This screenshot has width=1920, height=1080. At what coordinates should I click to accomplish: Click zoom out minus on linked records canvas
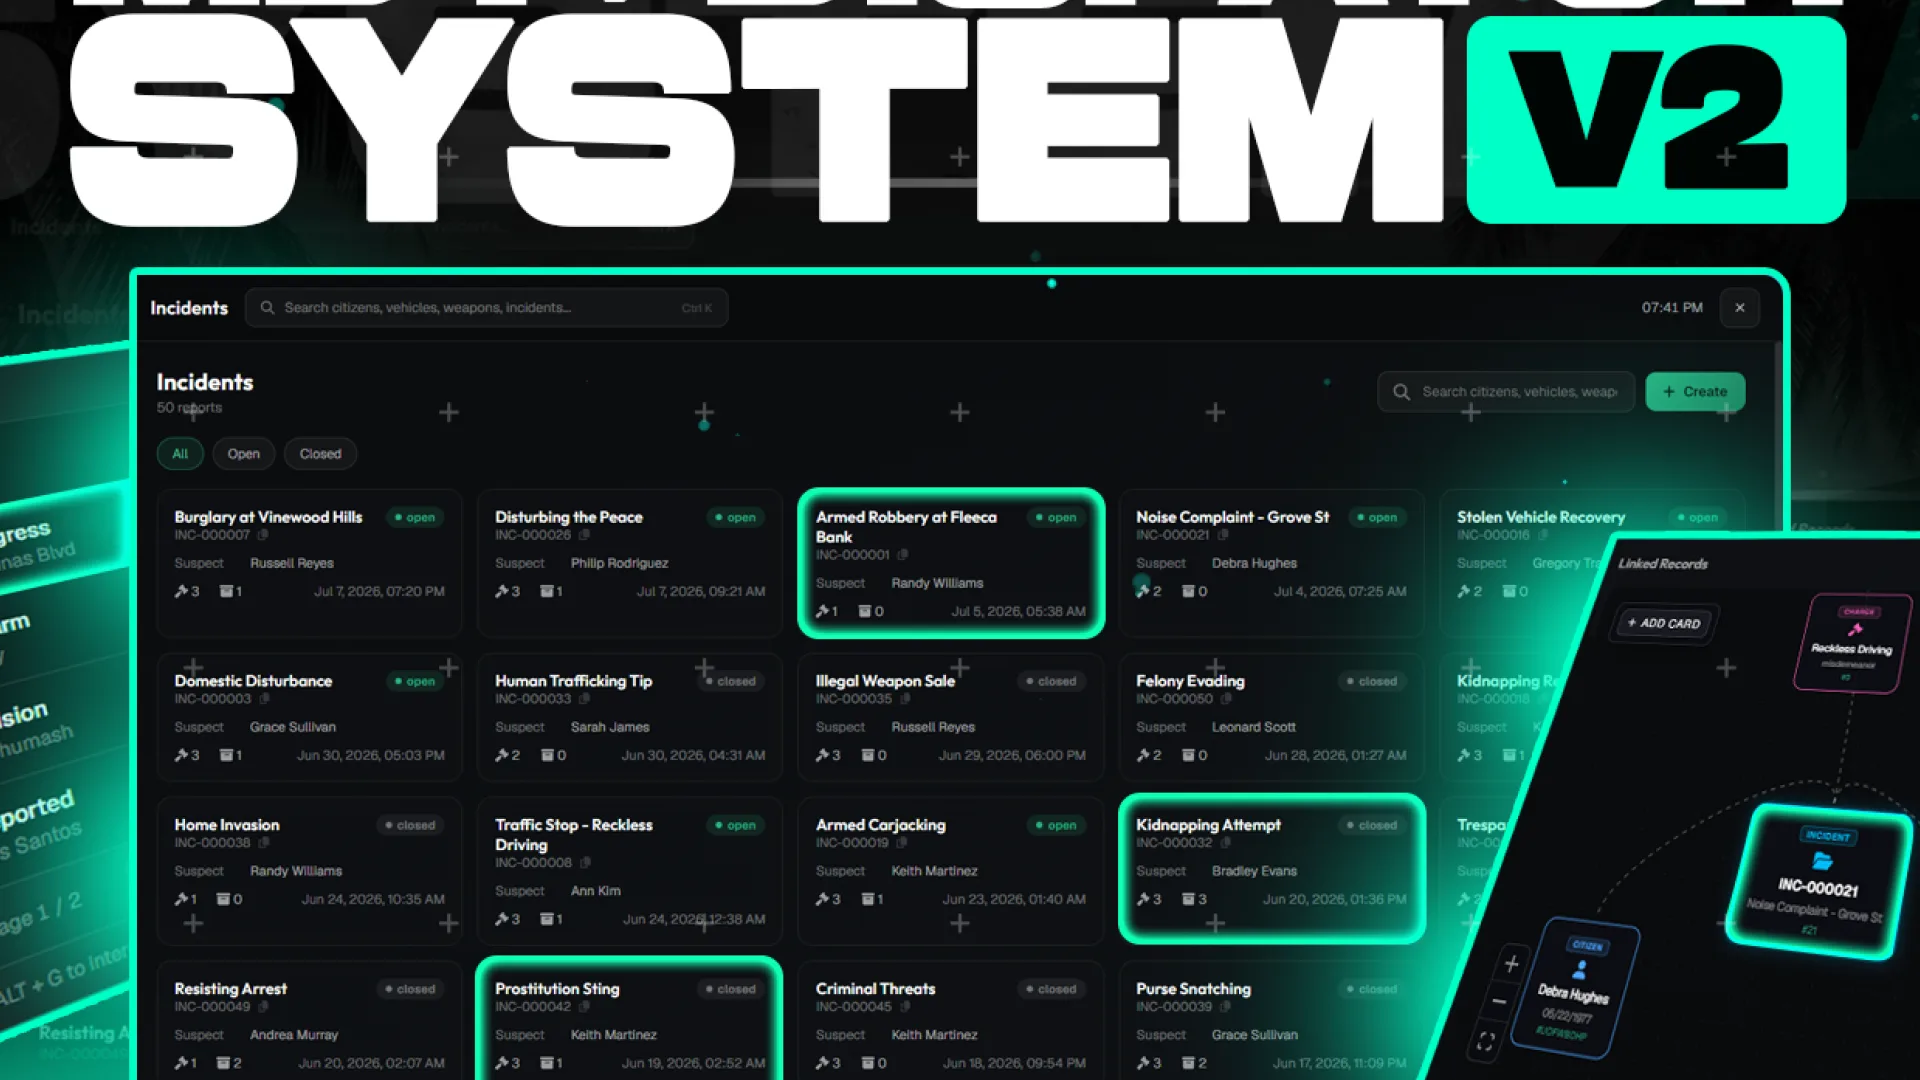pyautogui.click(x=1498, y=1001)
